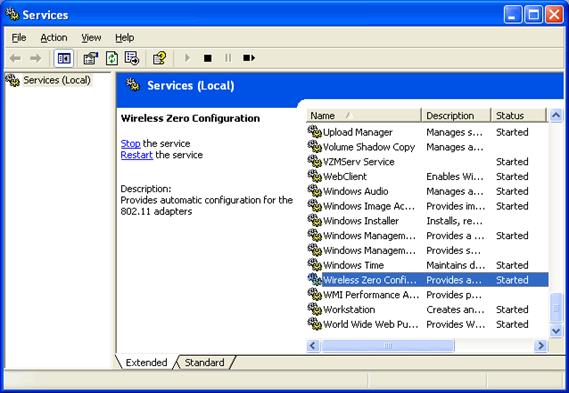This screenshot has width=569, height=393.
Task: Select the Windows Image Ac... service name
Action: (369, 206)
